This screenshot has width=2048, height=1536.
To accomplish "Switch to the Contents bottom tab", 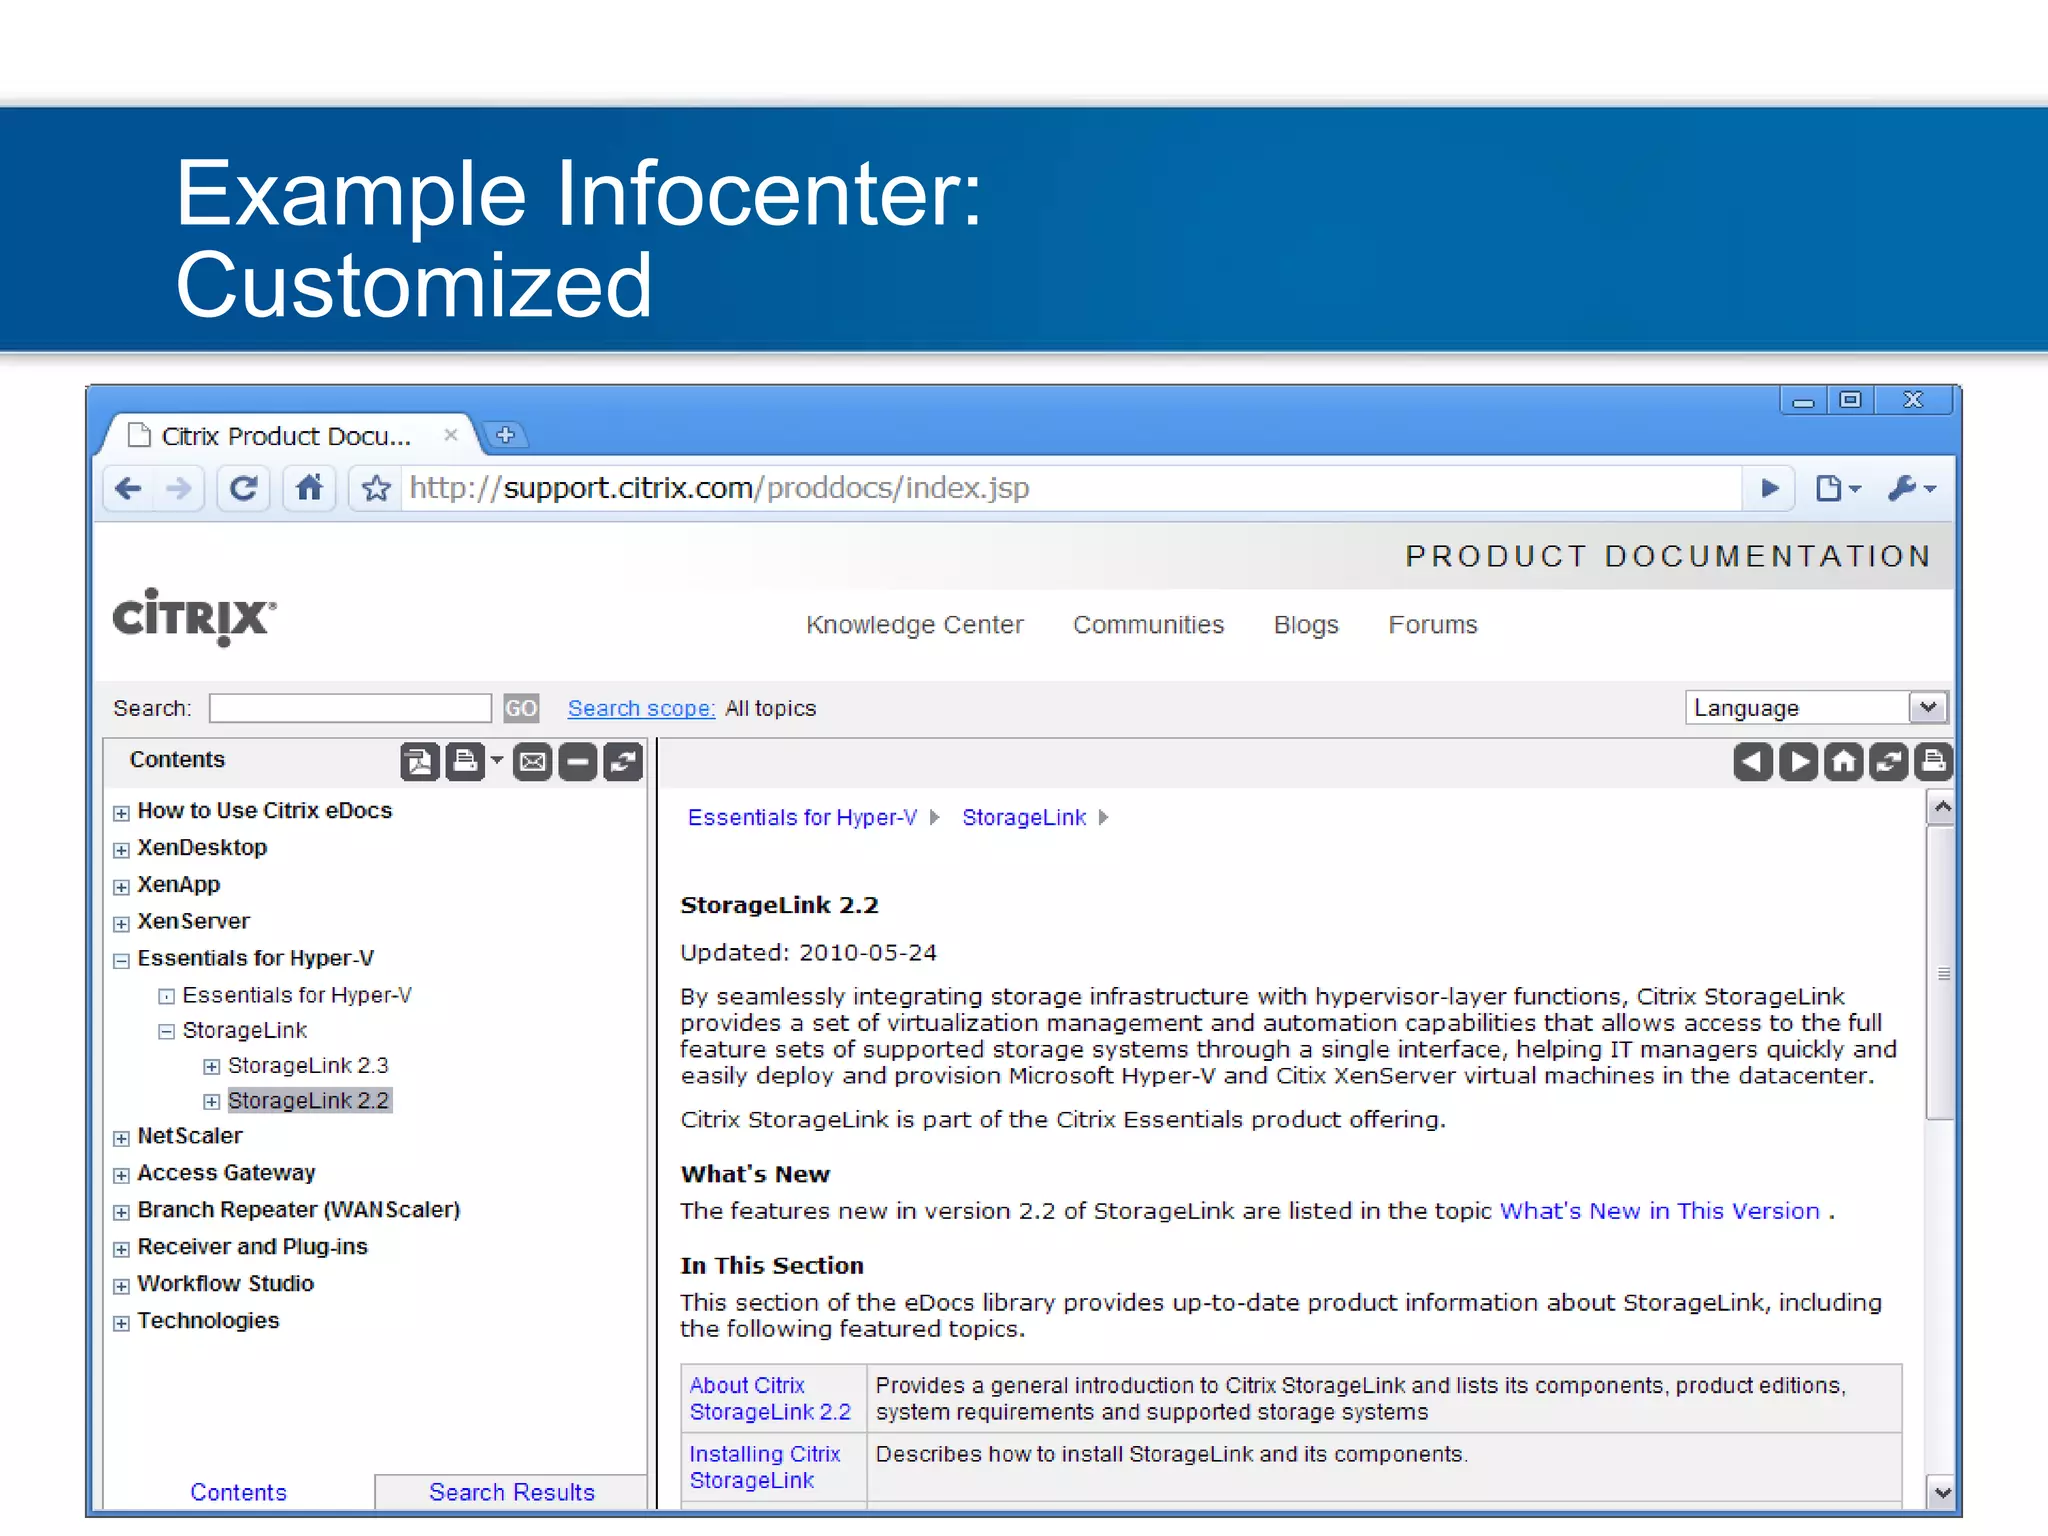I will [239, 1492].
